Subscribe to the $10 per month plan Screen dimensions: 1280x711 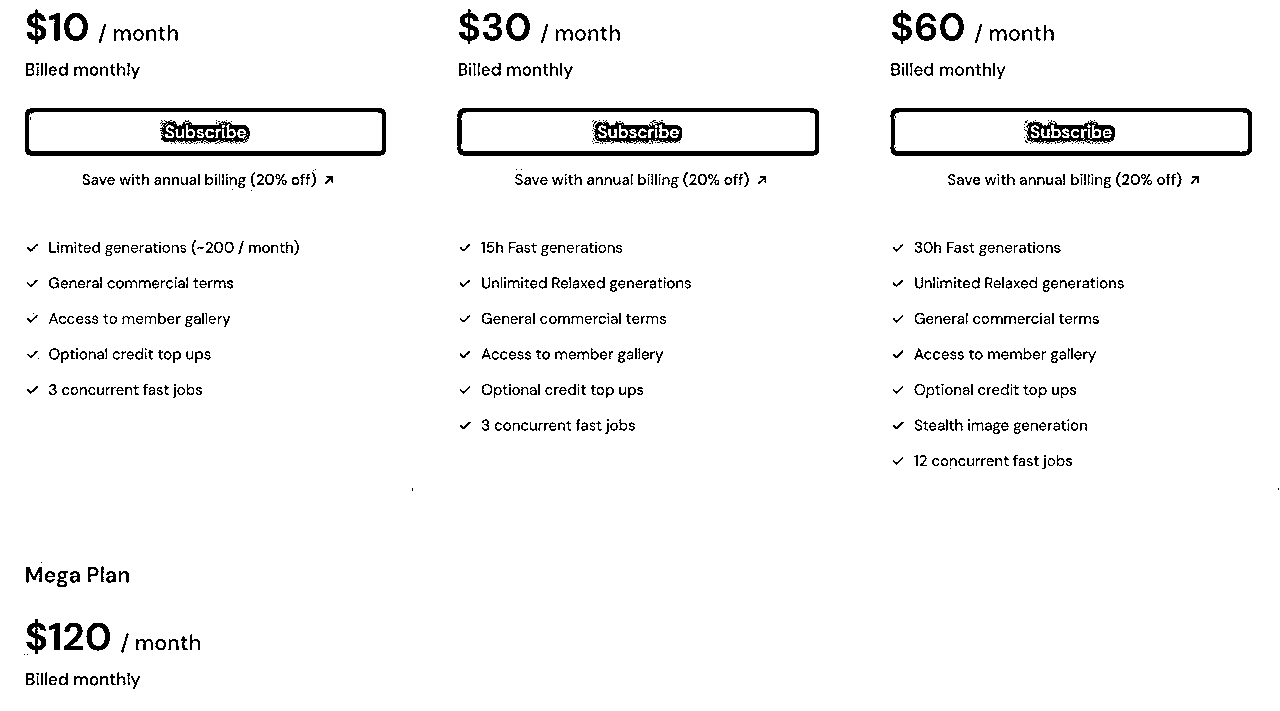205,132
